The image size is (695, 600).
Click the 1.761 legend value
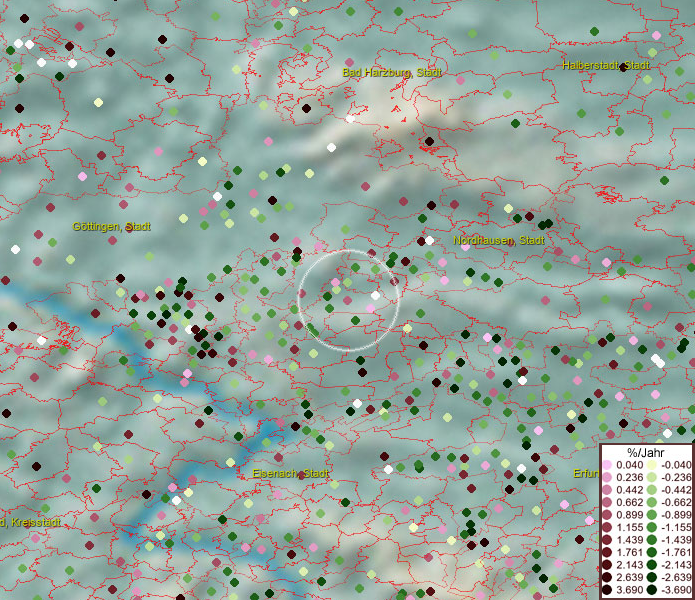coord(629,553)
